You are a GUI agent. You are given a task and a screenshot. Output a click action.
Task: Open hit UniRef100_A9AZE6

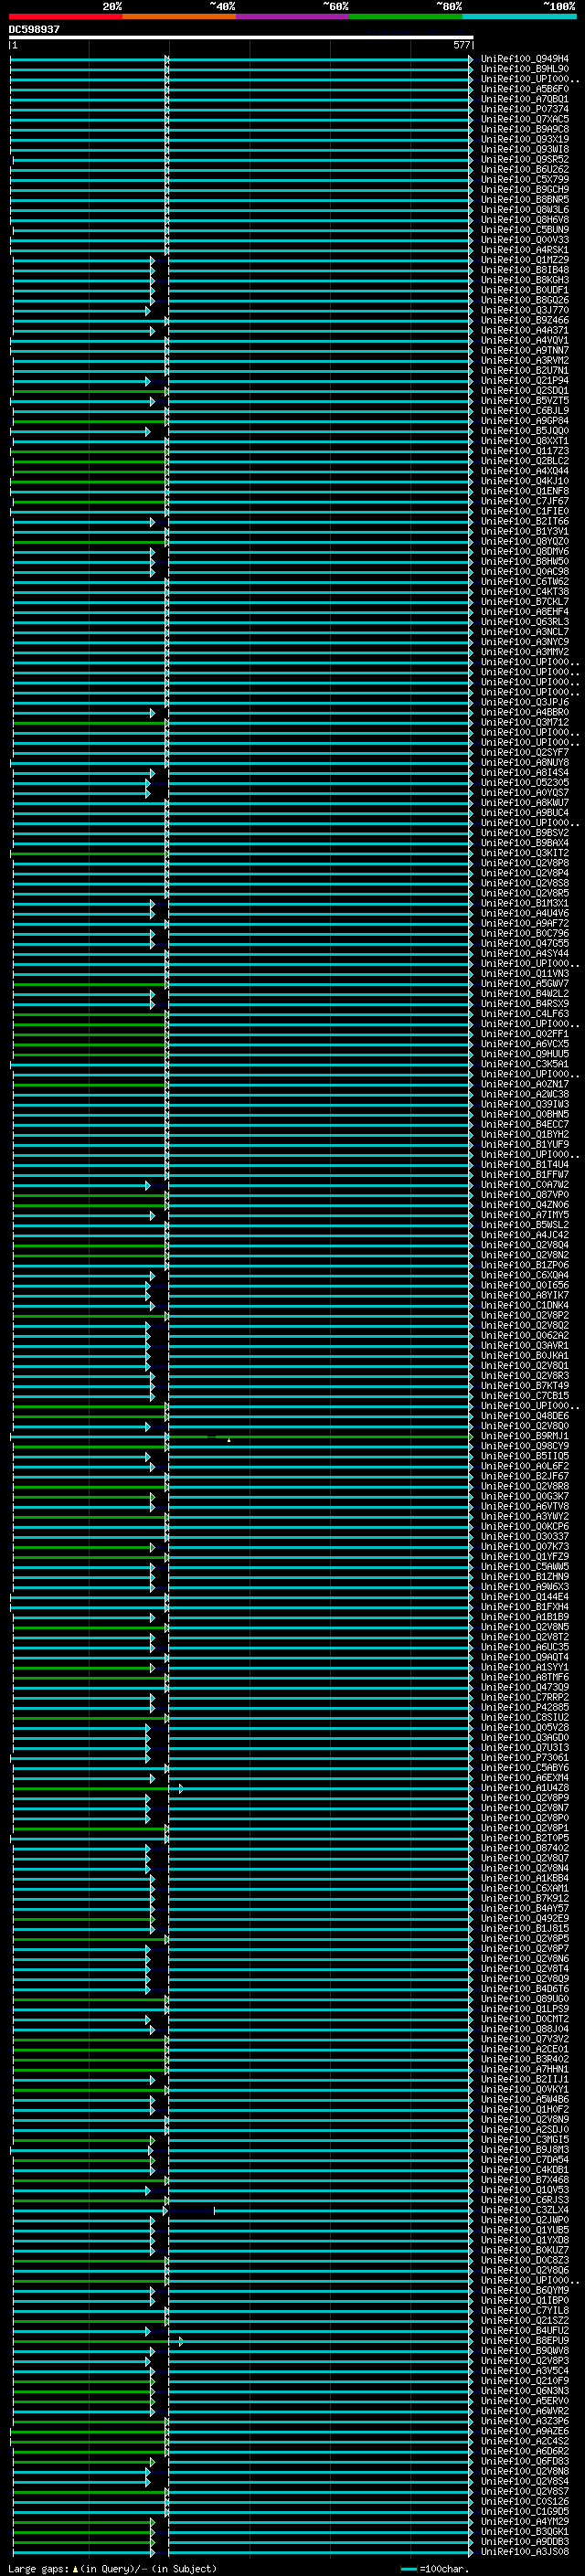[525, 2432]
